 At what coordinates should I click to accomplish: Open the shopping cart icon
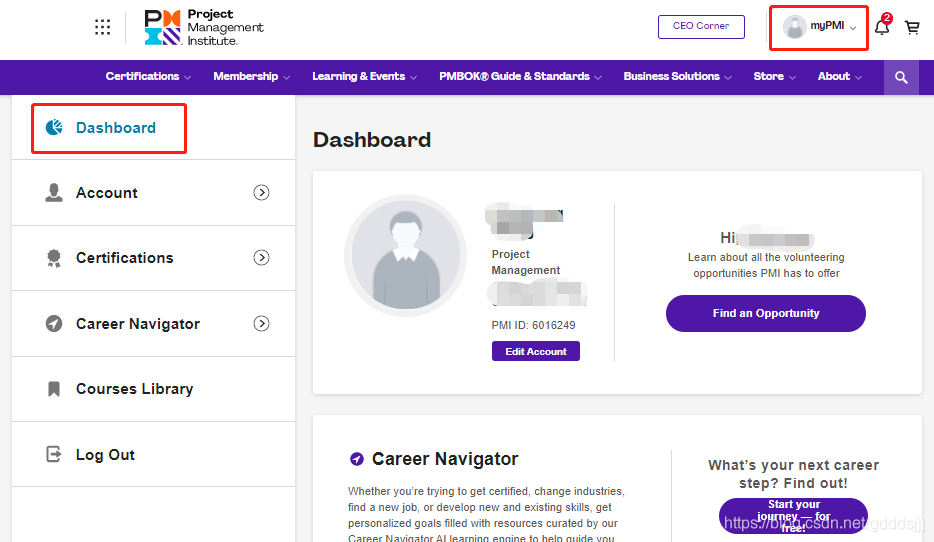pos(912,27)
